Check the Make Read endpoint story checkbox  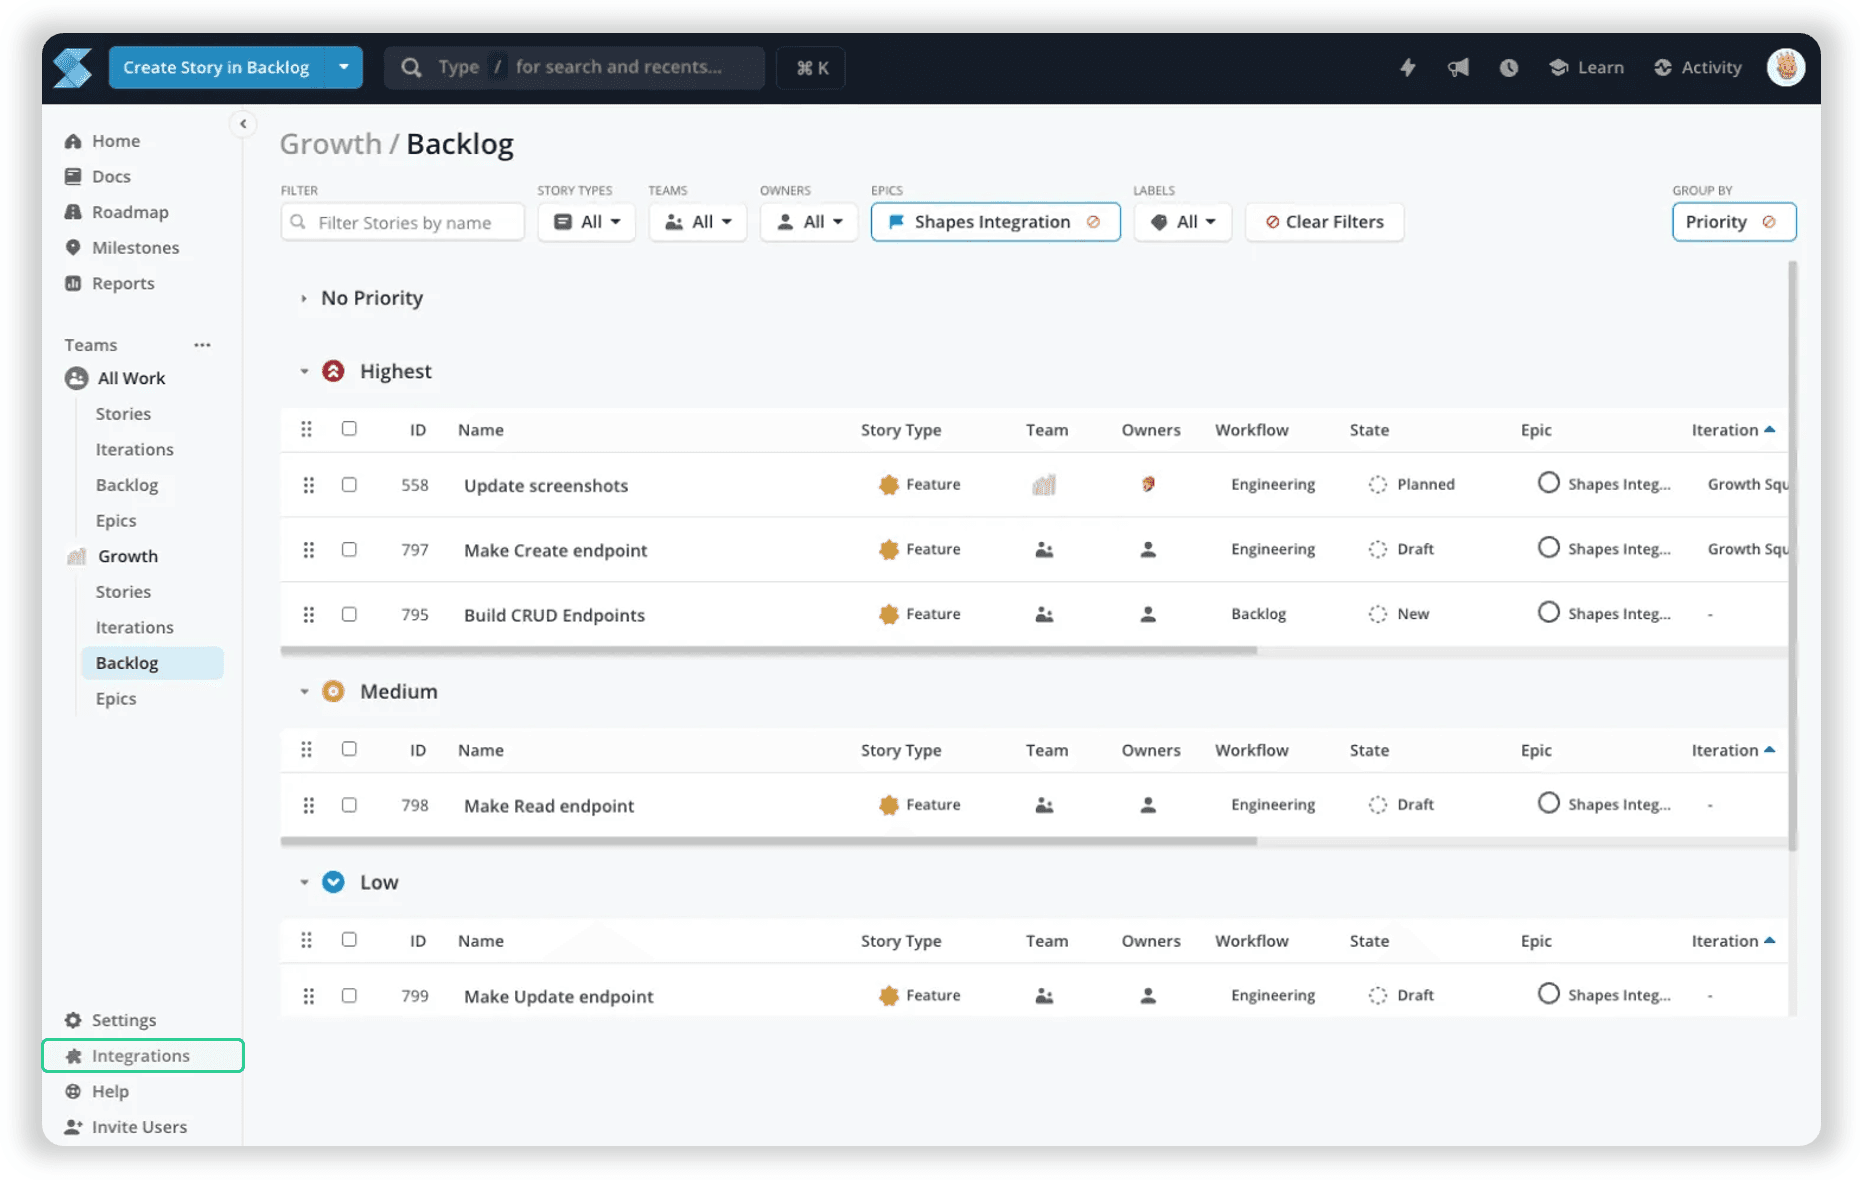click(349, 805)
